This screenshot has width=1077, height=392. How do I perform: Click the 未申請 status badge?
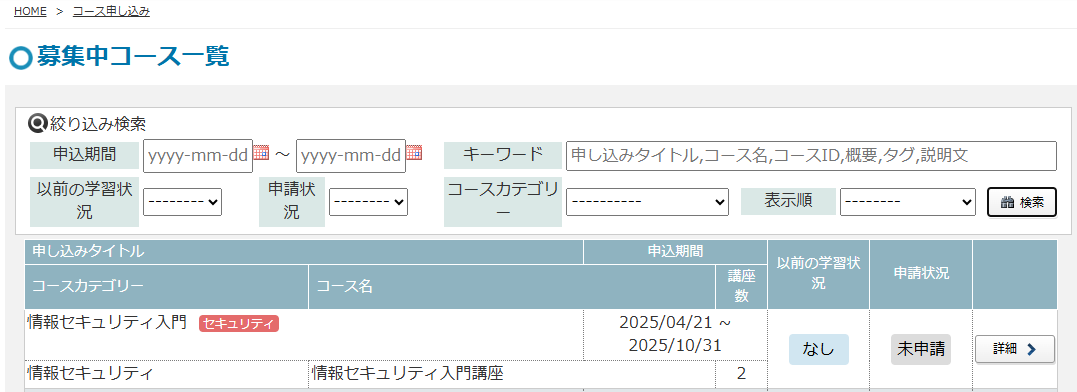coord(921,349)
